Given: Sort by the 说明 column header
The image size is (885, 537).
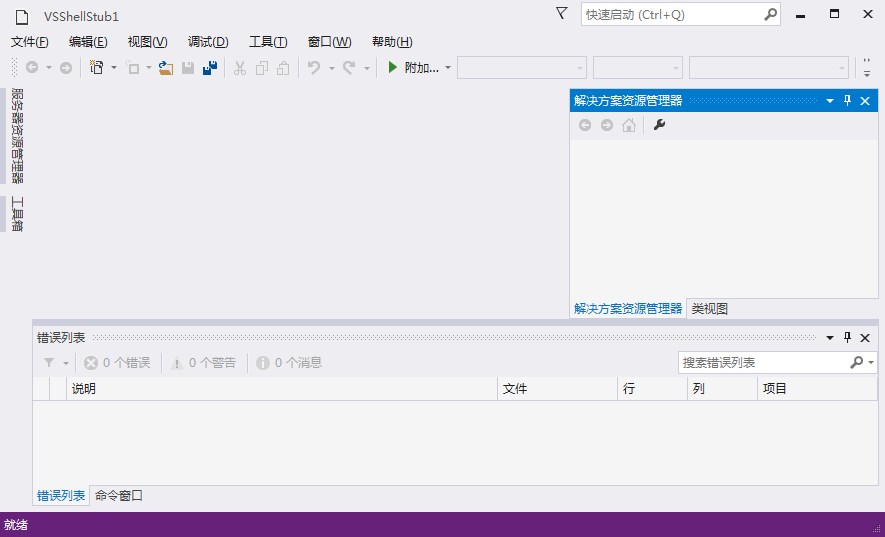Looking at the screenshot, I should point(282,388).
